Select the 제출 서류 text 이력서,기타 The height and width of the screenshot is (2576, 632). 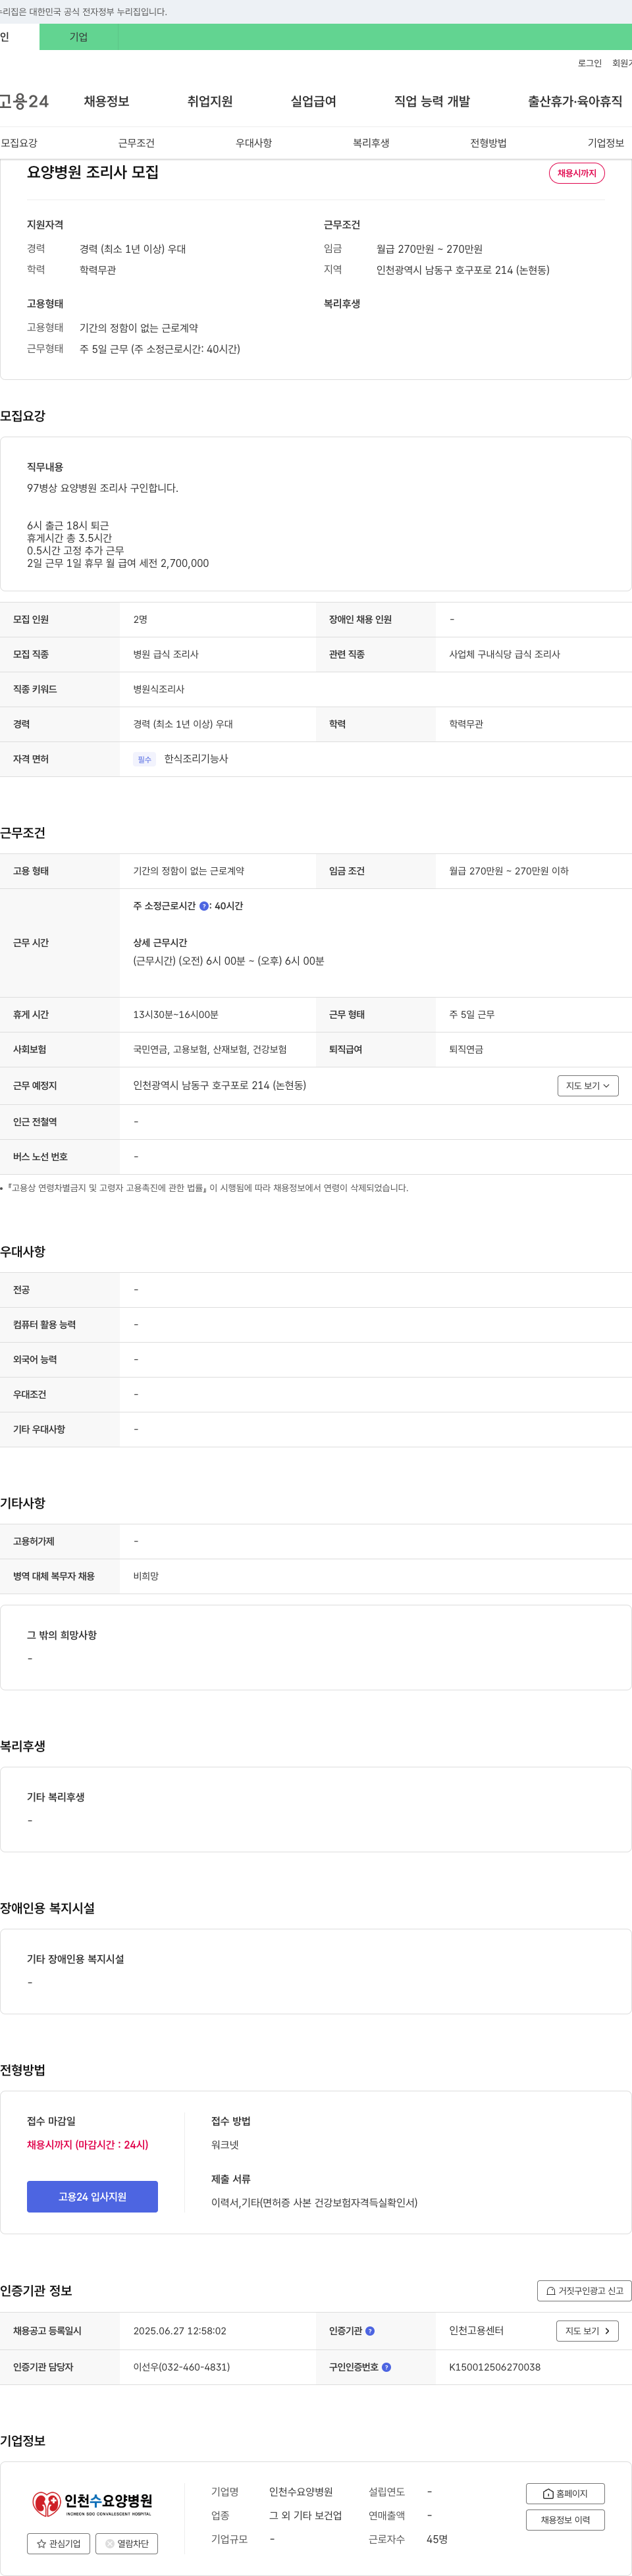[314, 2203]
